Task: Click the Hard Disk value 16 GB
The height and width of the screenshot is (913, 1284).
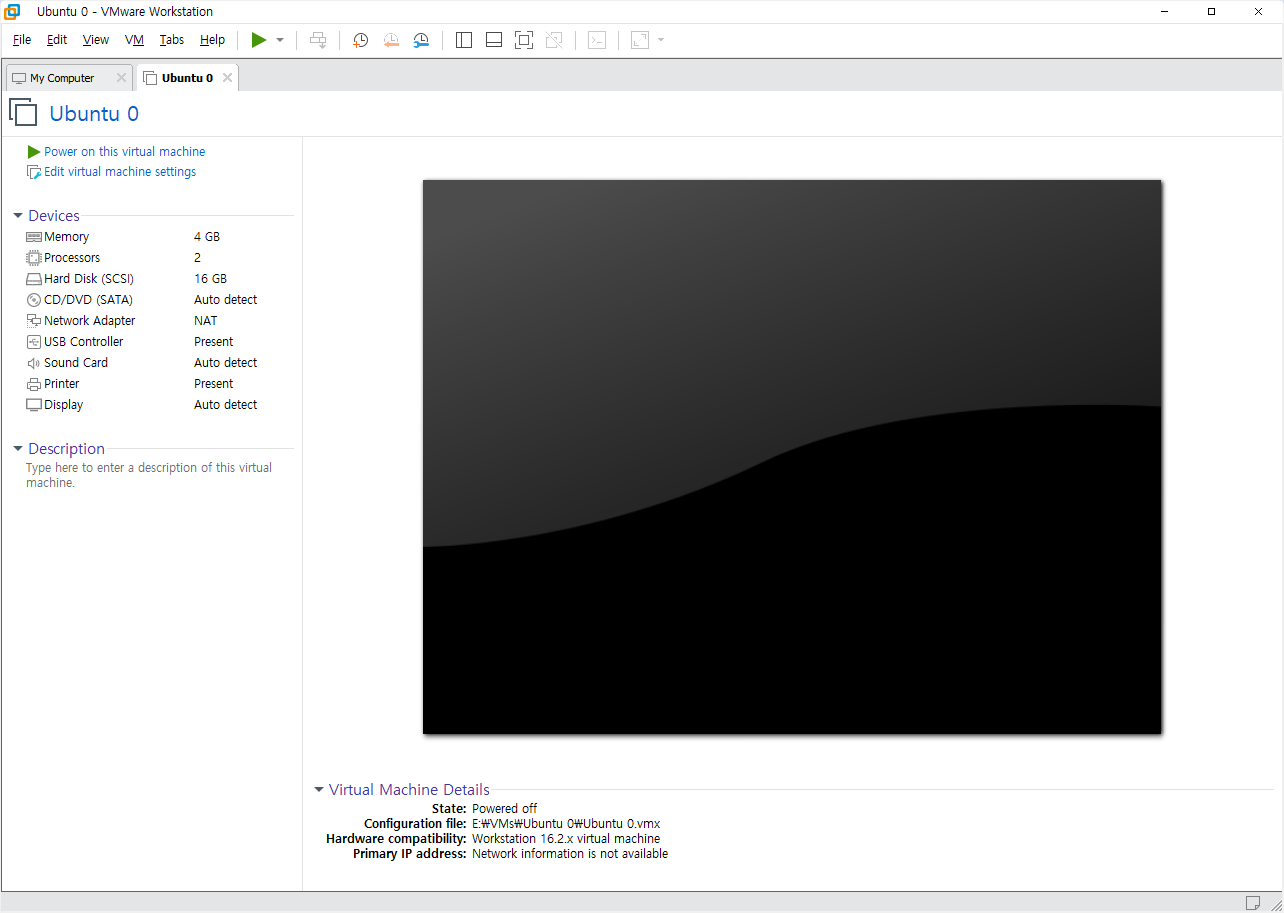Action: (x=211, y=279)
